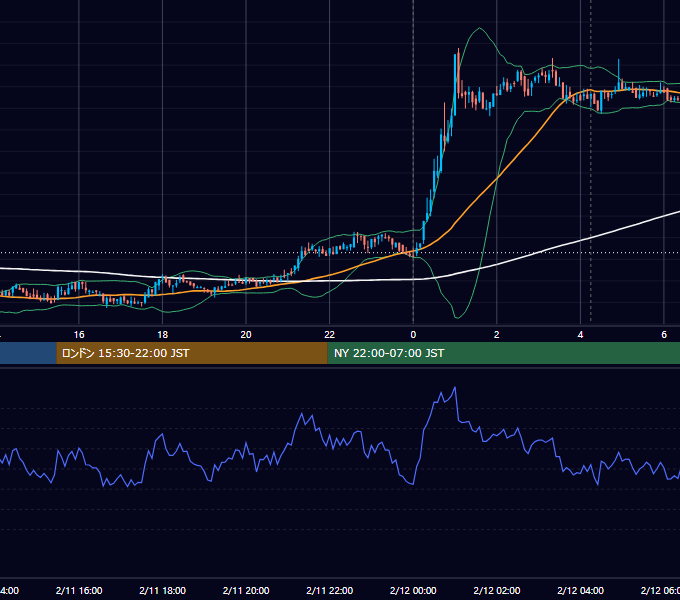The image size is (680, 600).
Task: Click the 2/11 20:00 time label
Action: pyautogui.click(x=246, y=590)
